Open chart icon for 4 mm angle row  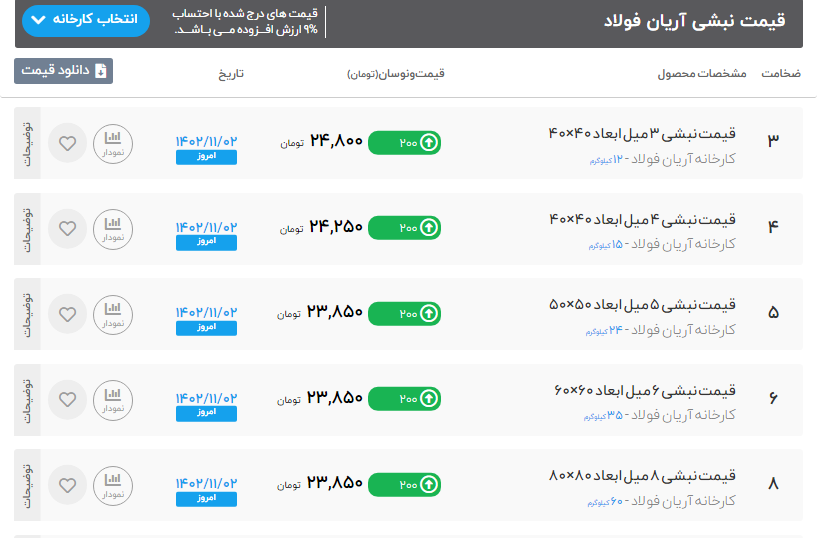click(x=113, y=228)
